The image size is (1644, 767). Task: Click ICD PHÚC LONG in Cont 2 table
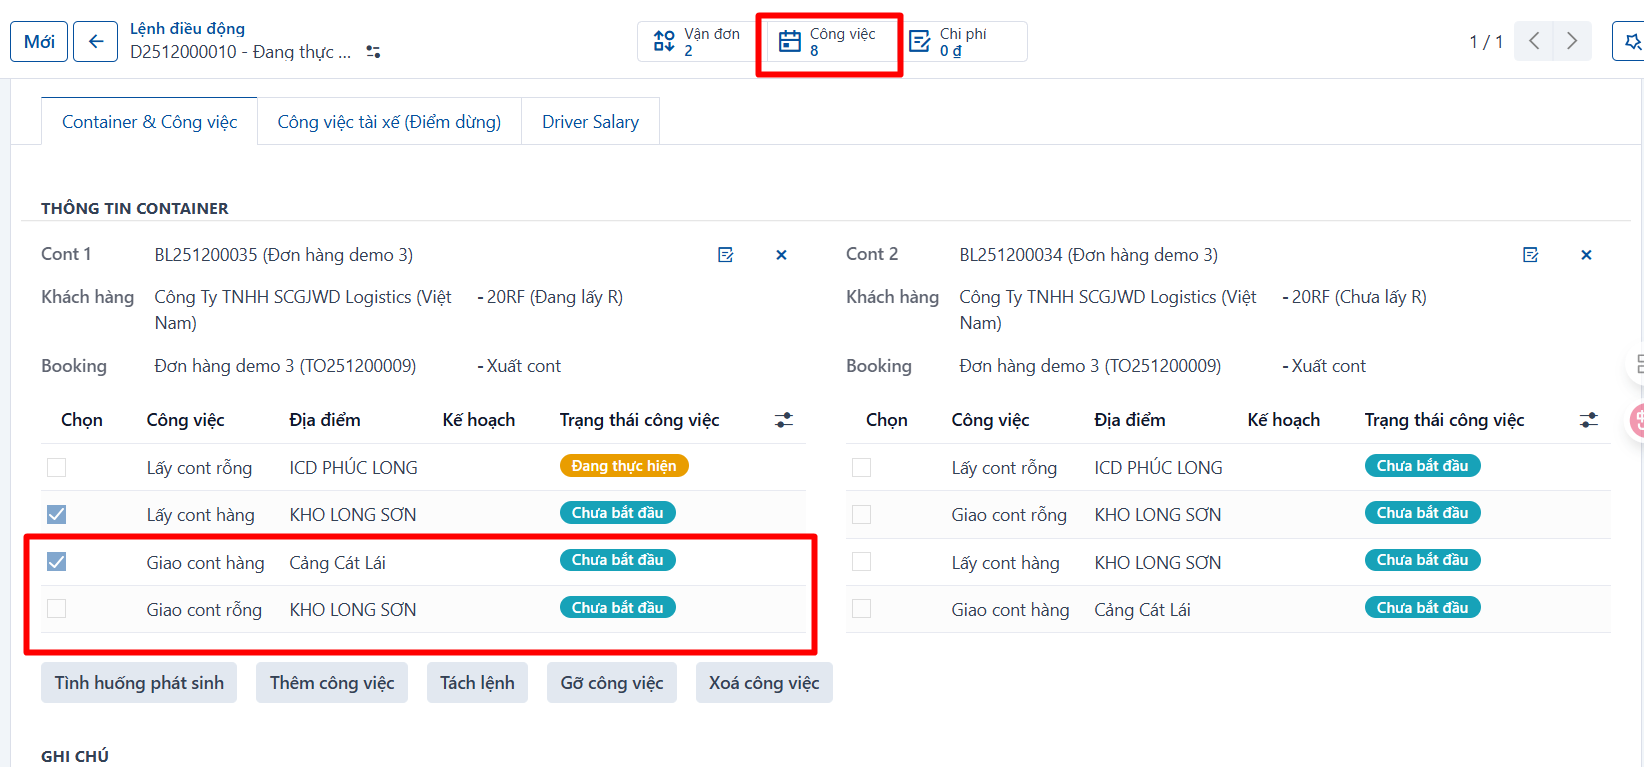(x=1158, y=468)
